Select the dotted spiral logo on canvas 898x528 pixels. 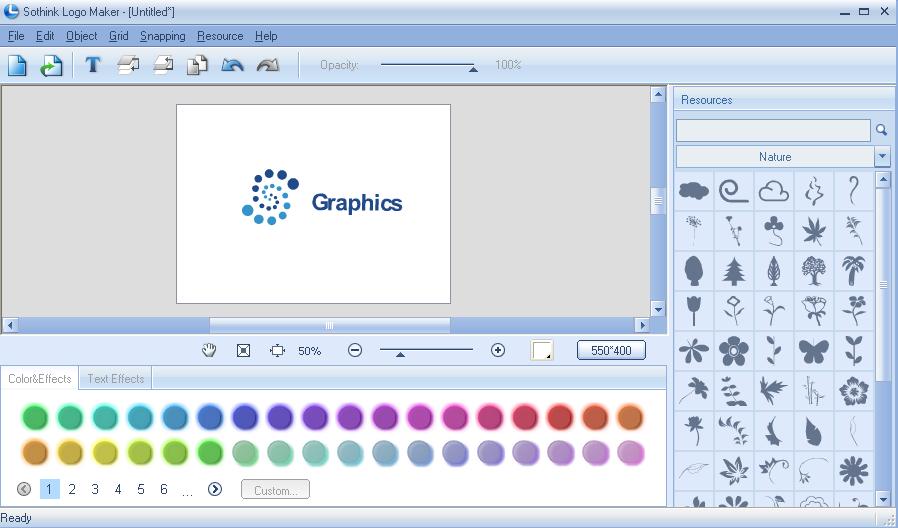point(270,196)
